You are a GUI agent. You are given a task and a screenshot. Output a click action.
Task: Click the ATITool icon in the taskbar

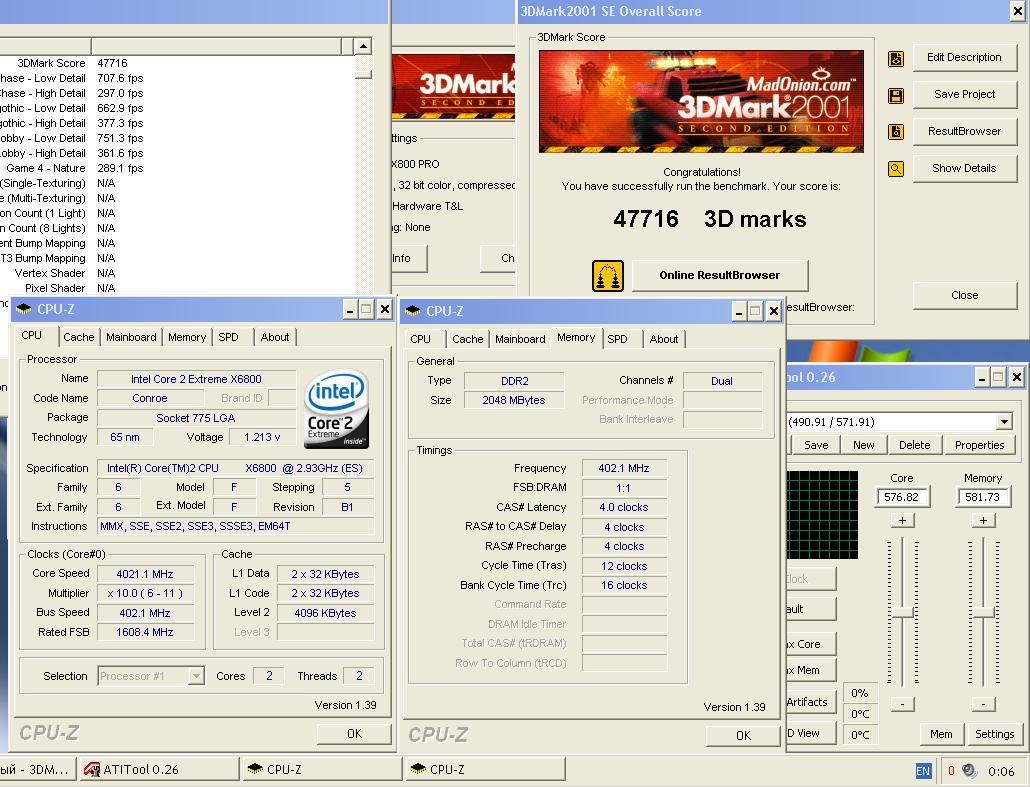coord(92,769)
